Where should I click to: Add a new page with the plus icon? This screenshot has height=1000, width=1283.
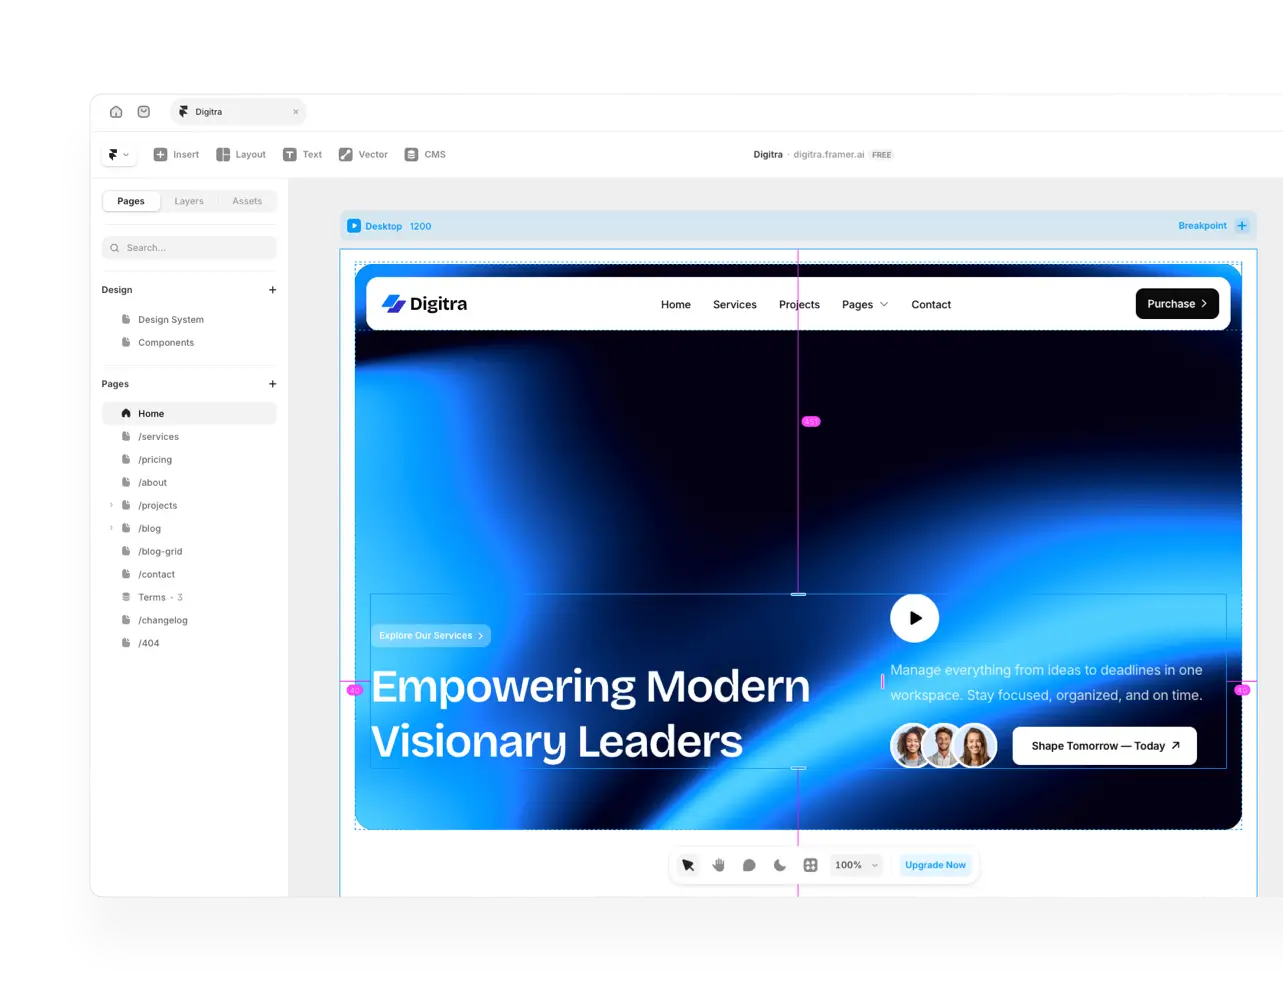pos(272,384)
